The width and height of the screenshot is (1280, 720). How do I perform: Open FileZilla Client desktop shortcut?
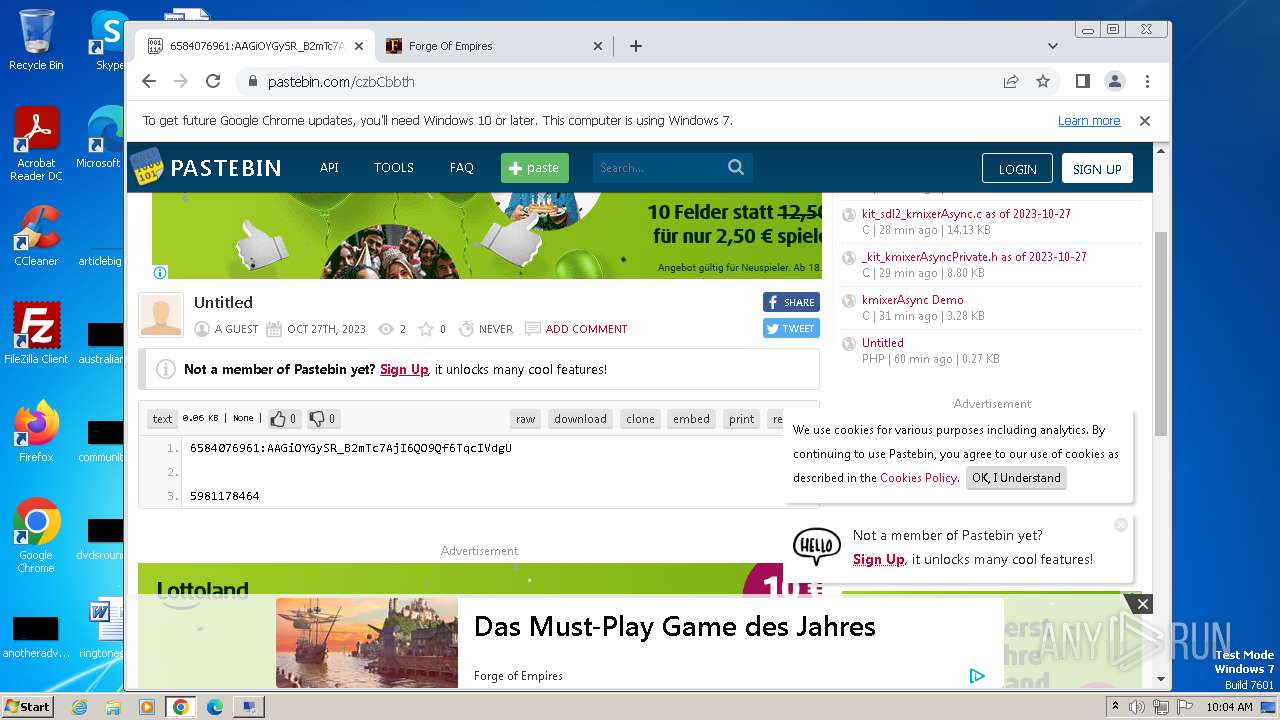coord(36,333)
